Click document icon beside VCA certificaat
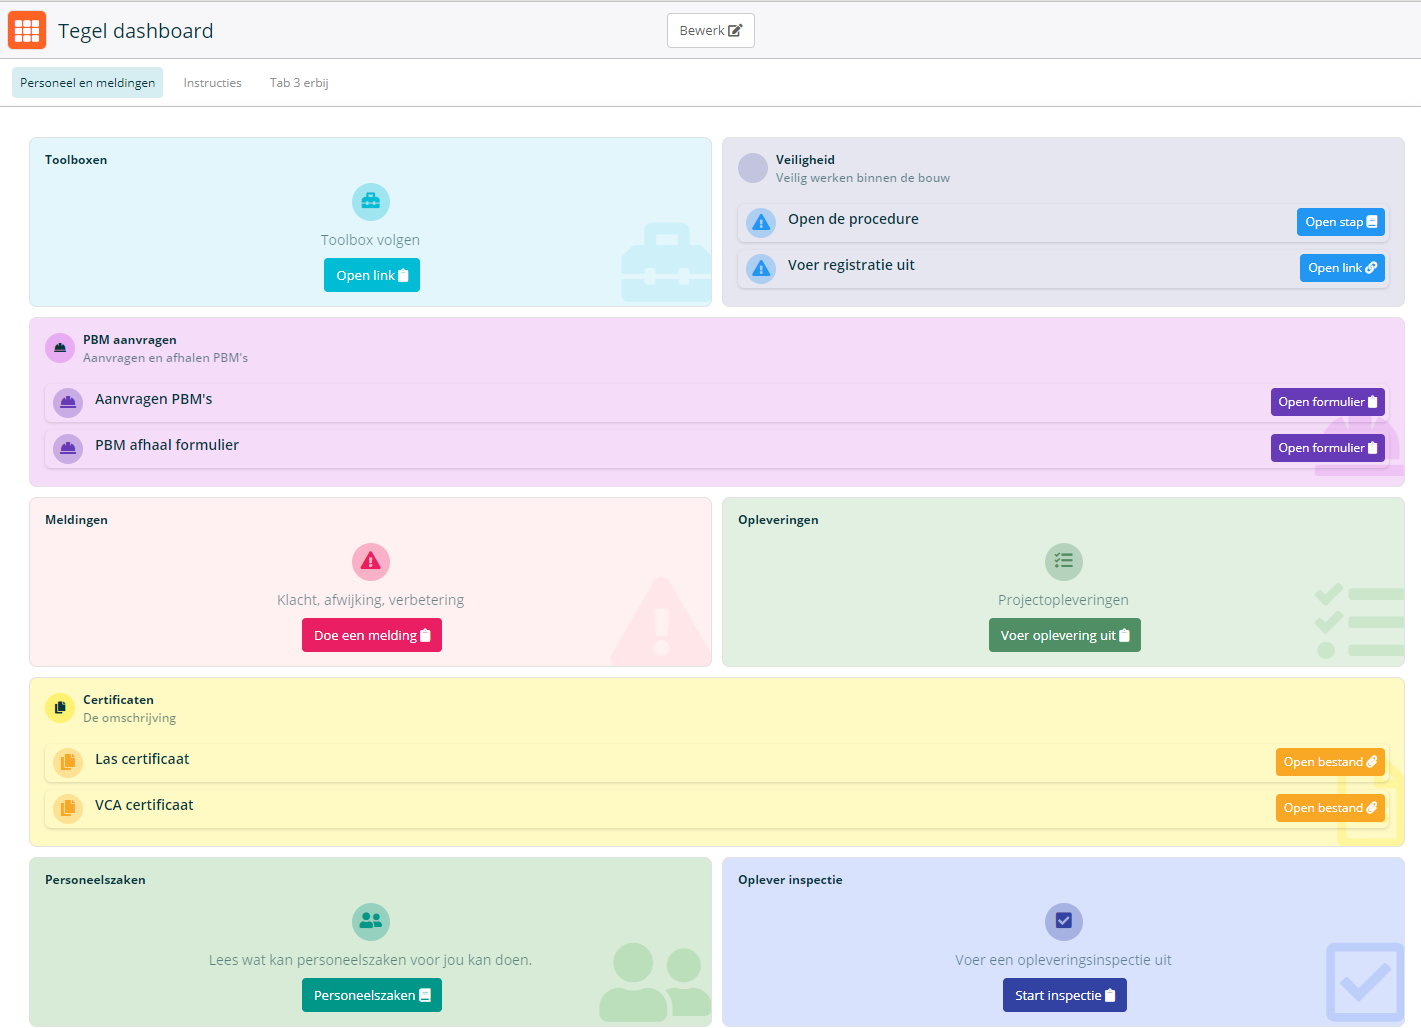Viewport: 1421px width, 1028px height. click(x=68, y=808)
